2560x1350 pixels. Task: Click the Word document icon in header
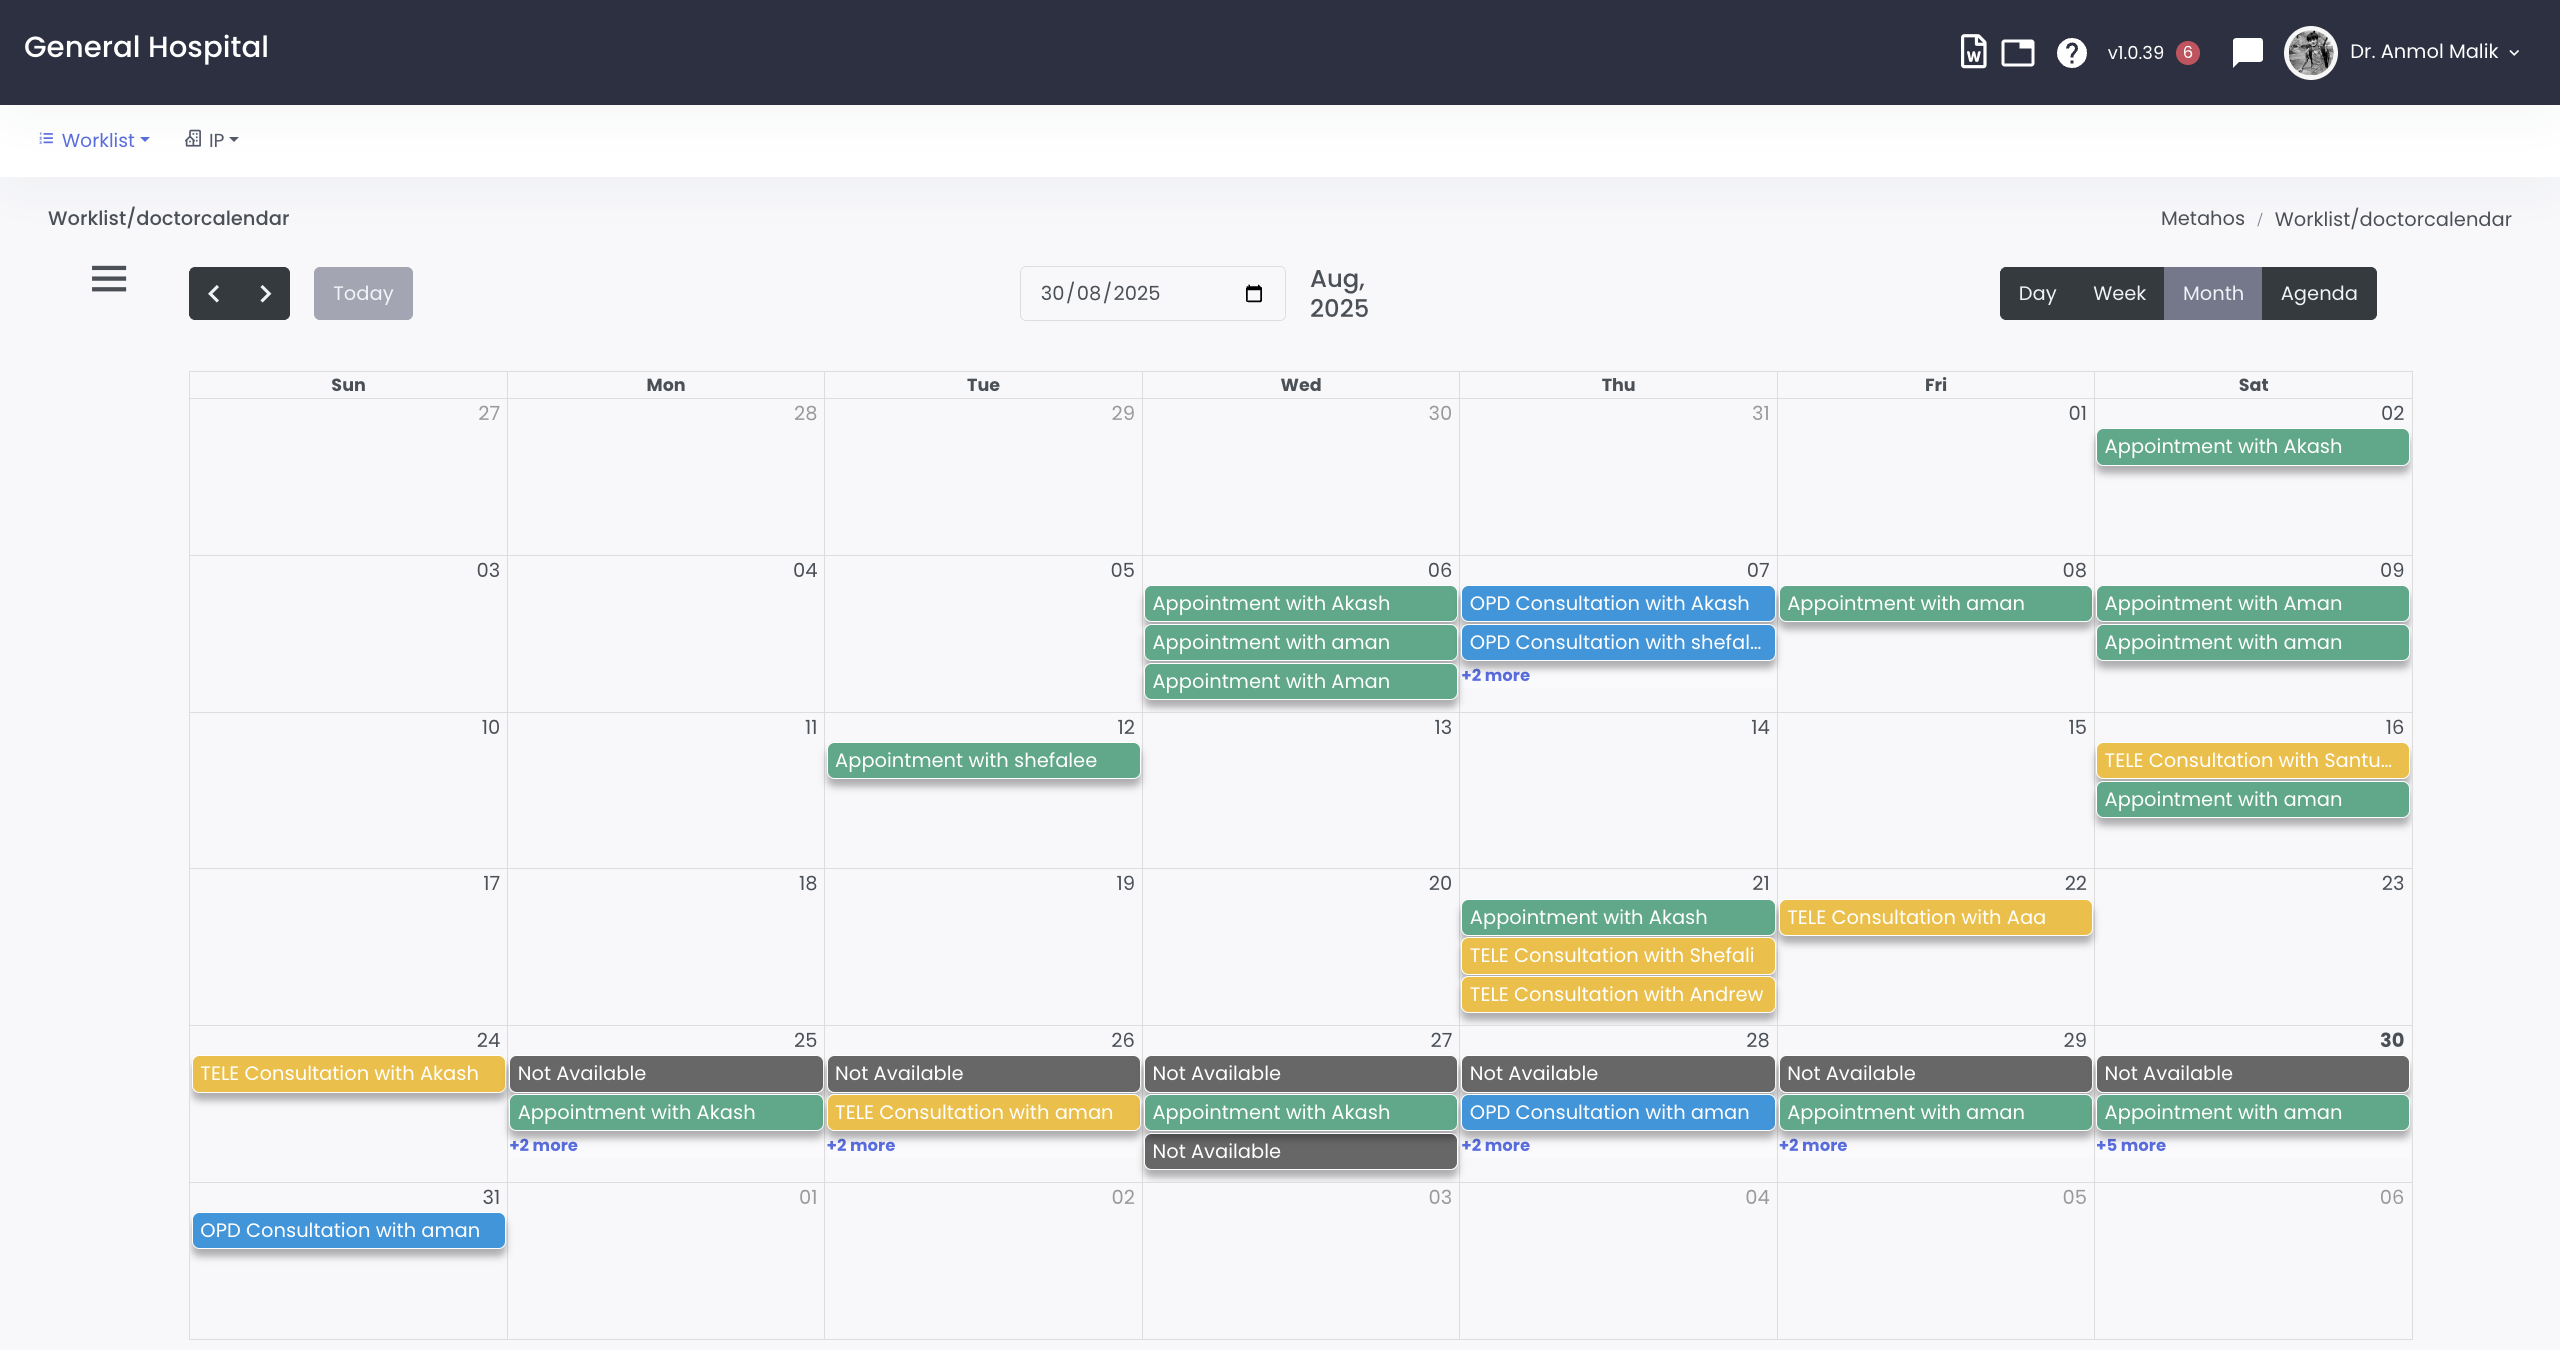(x=1973, y=52)
